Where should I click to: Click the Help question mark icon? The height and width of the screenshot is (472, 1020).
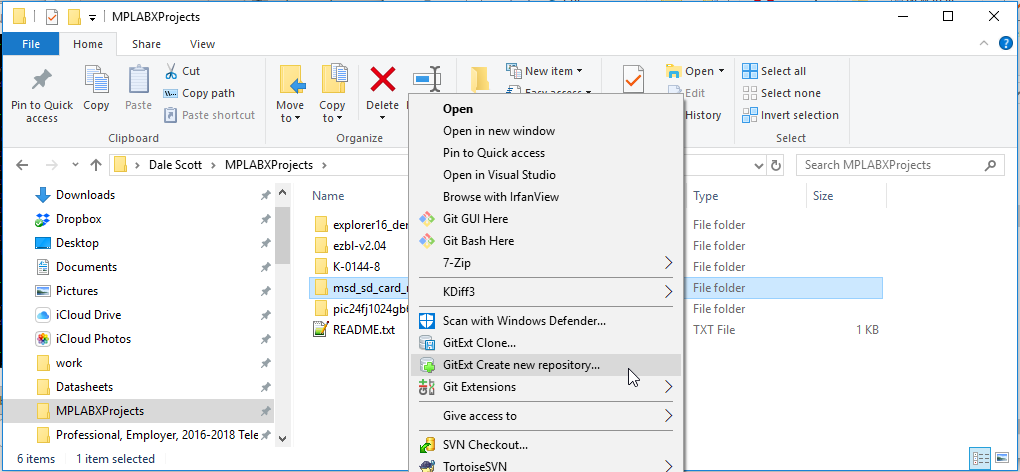(1006, 44)
